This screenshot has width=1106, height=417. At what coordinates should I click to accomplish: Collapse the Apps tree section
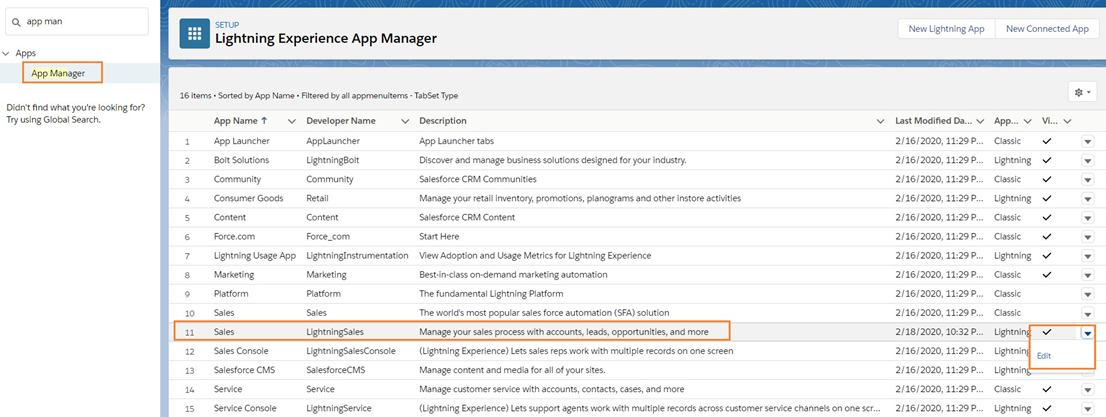[6, 53]
